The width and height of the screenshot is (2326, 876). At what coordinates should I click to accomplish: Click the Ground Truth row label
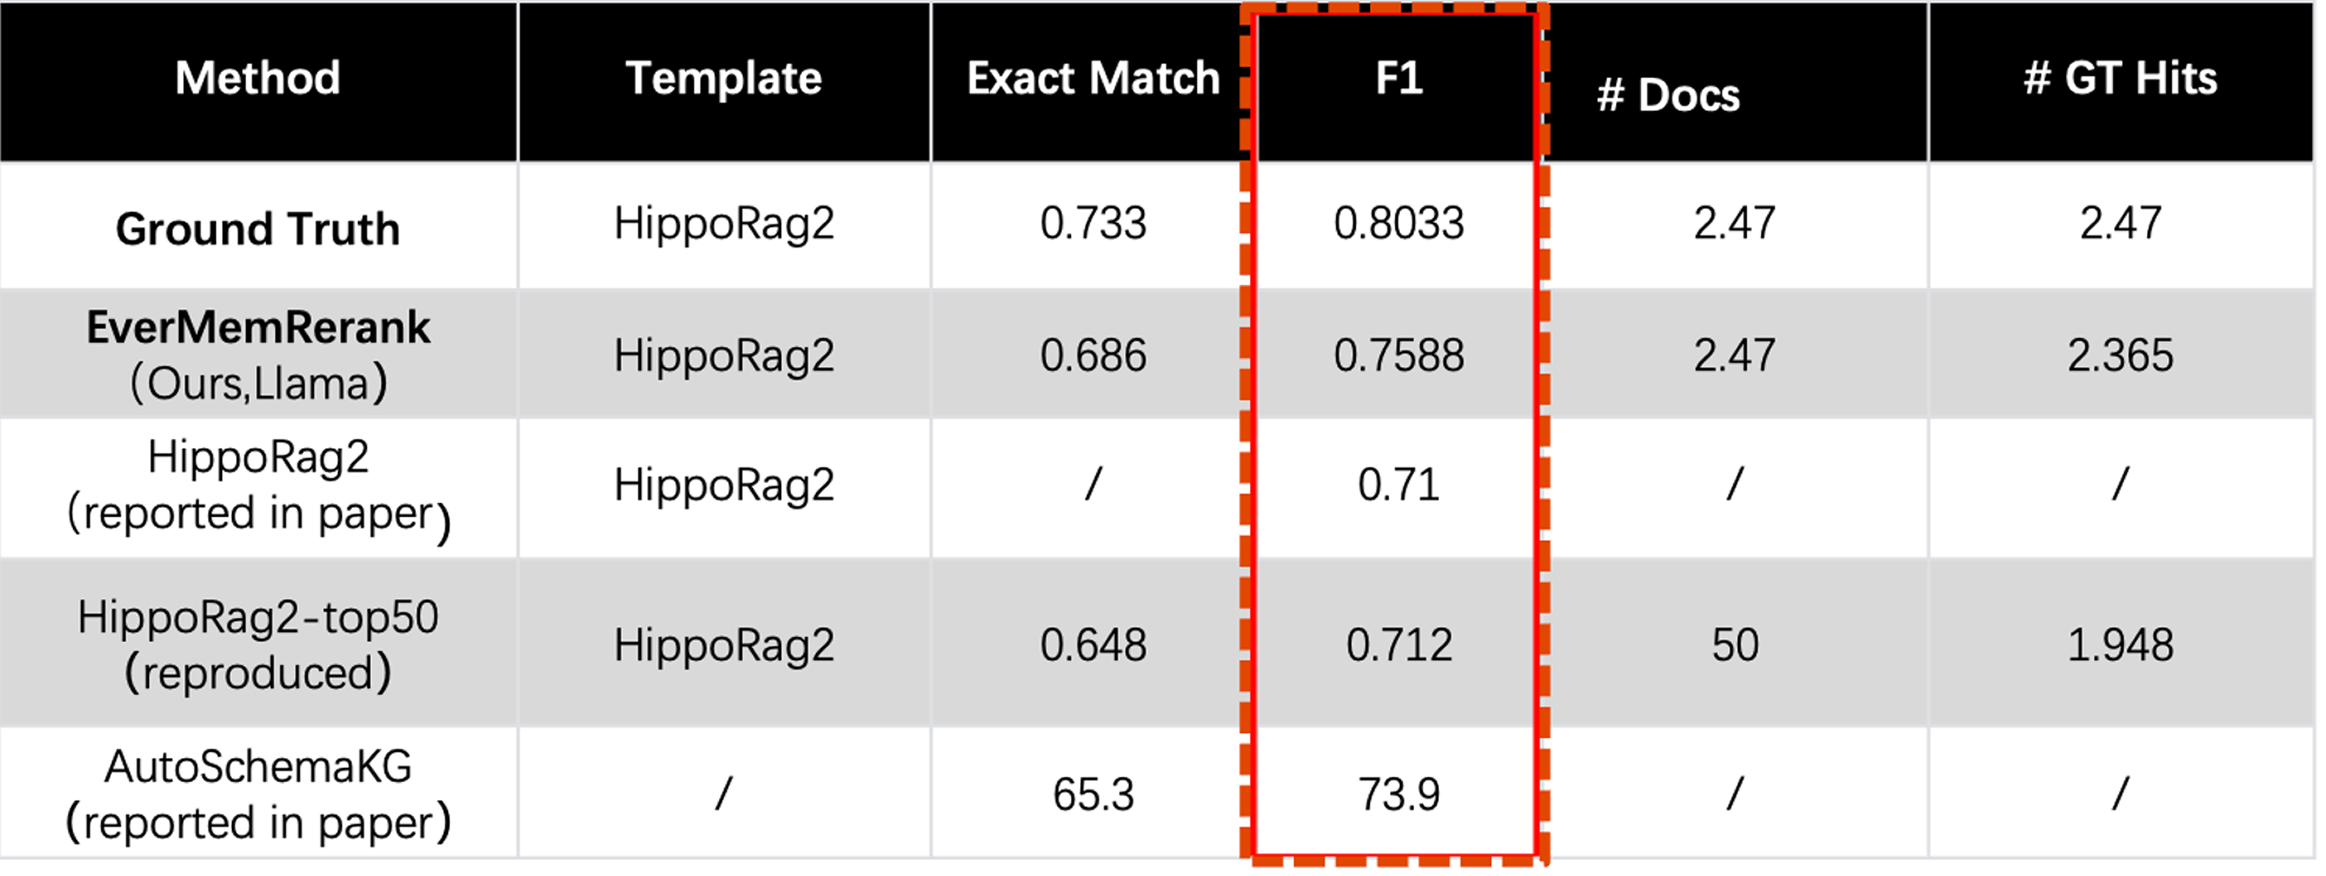[258, 229]
